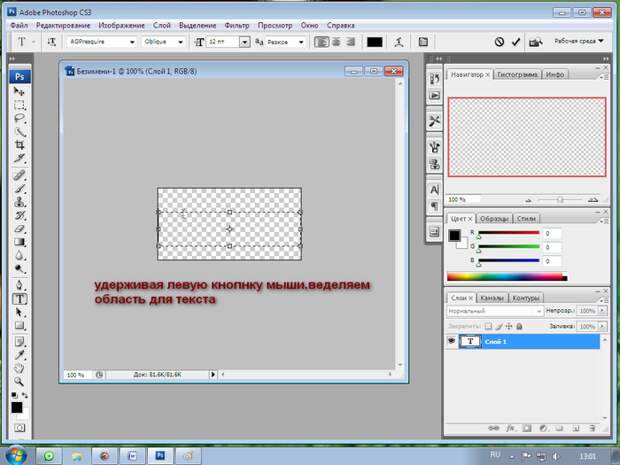Click Photoshop taskbar button
Viewport: 620px width, 465px height.
160,456
